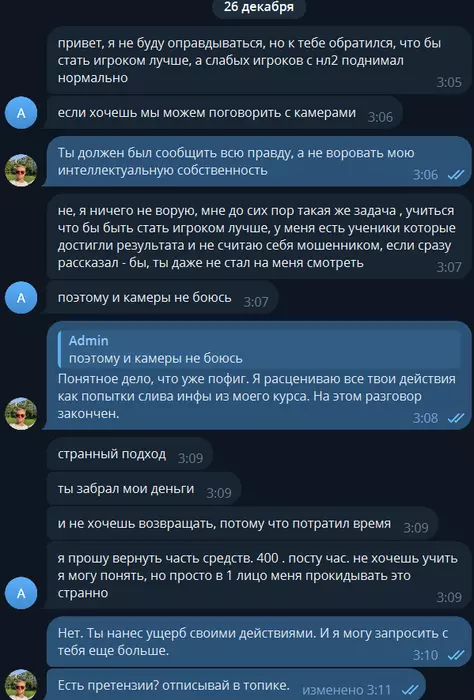Click the blue "A" avatar beside "я прошу вернуть часть средств"

[x=21, y=593]
